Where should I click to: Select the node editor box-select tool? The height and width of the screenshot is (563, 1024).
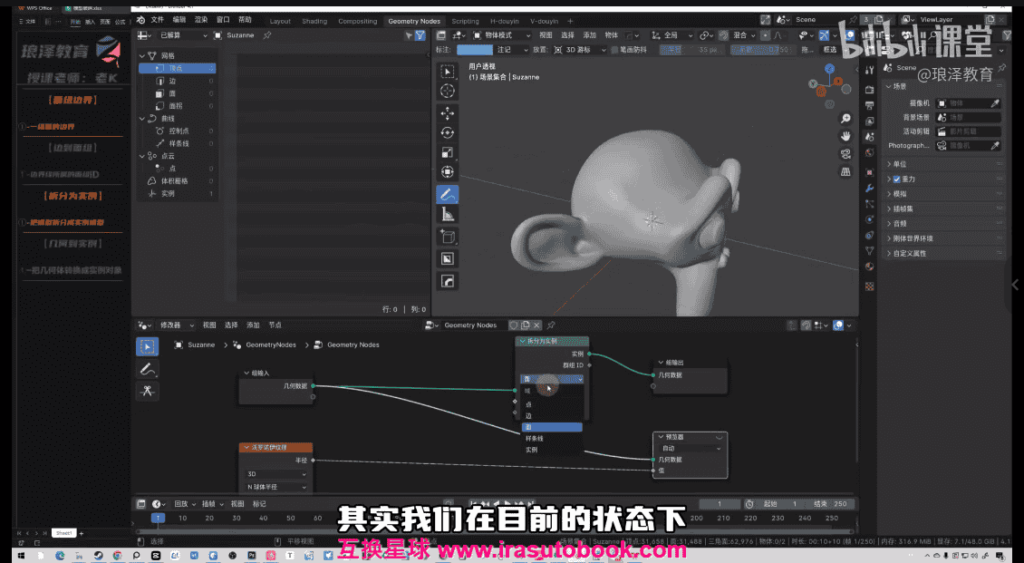click(x=147, y=347)
